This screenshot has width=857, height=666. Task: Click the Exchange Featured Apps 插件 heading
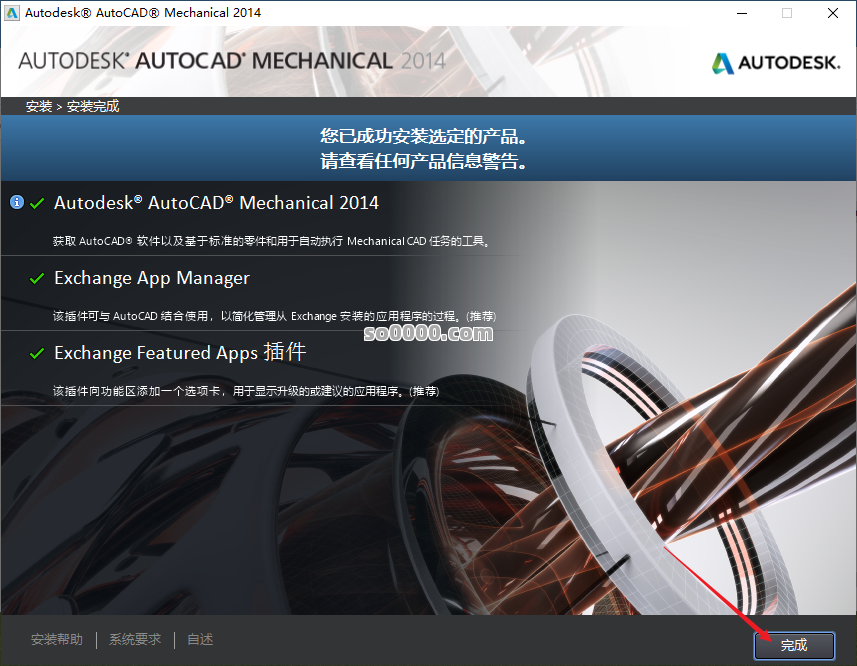click(x=180, y=353)
